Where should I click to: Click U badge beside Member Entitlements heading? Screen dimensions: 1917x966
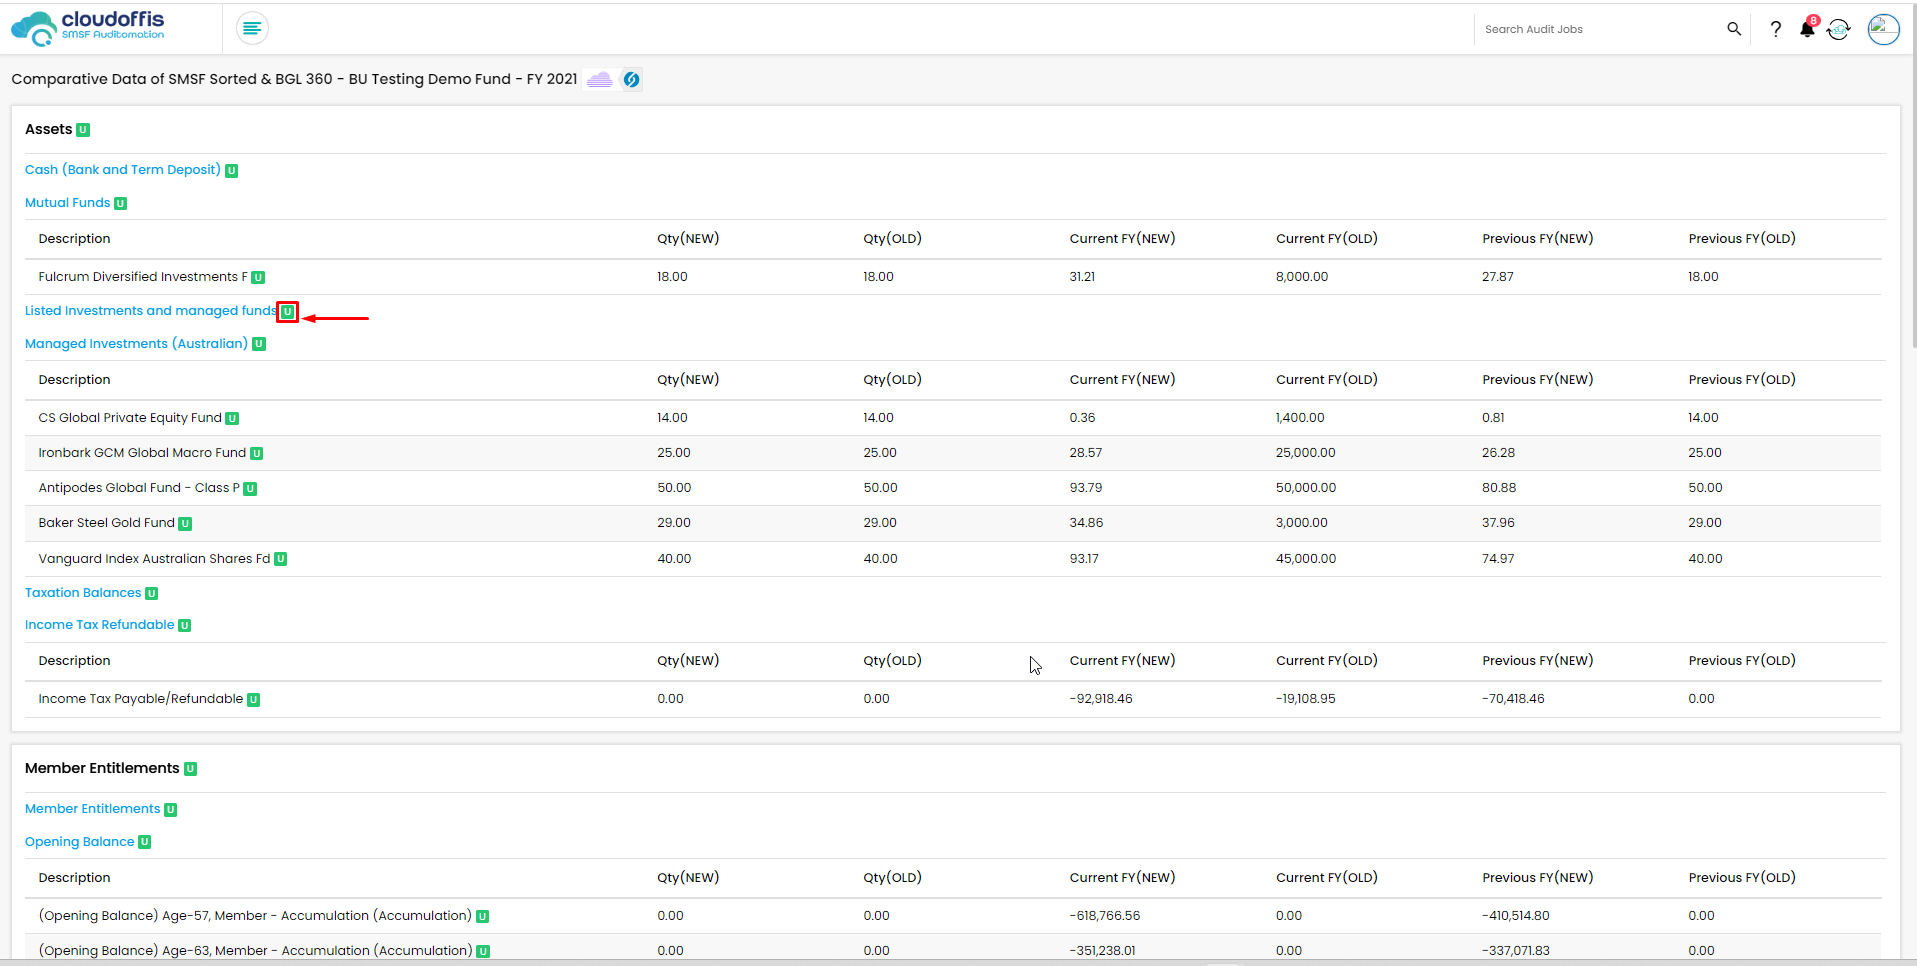(190, 769)
